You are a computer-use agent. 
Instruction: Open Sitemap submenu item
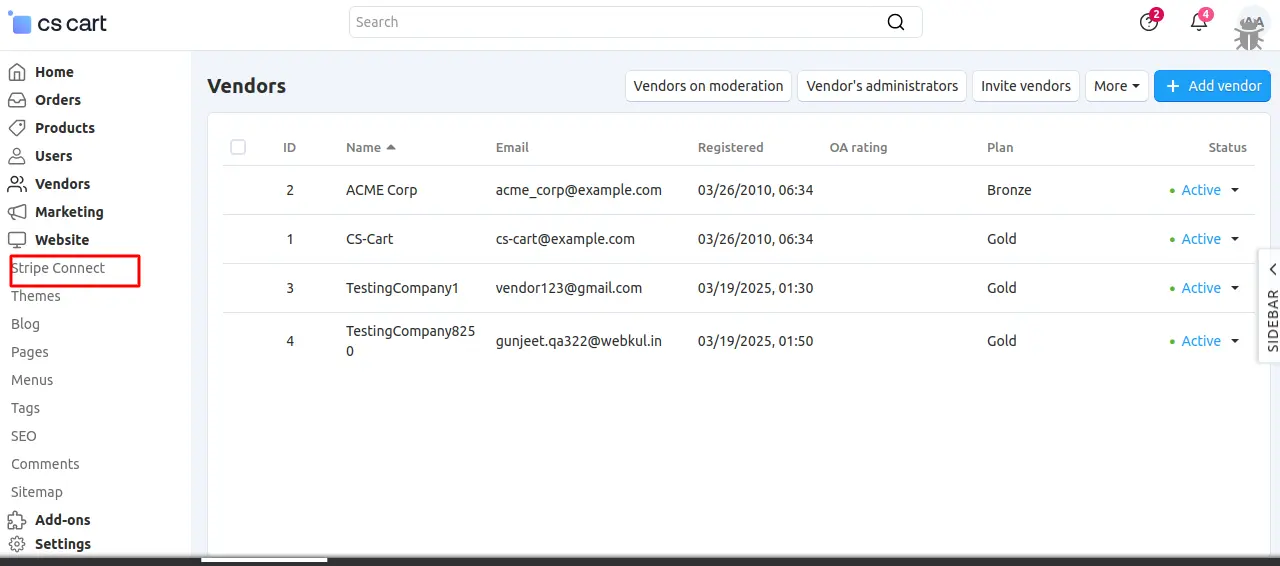click(37, 492)
